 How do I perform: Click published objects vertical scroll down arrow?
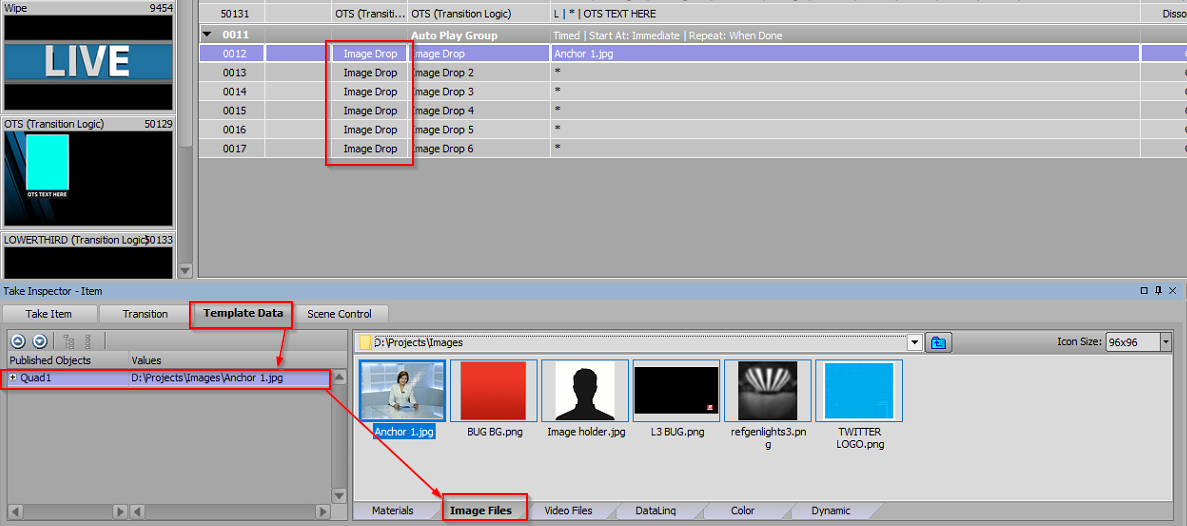coord(340,495)
